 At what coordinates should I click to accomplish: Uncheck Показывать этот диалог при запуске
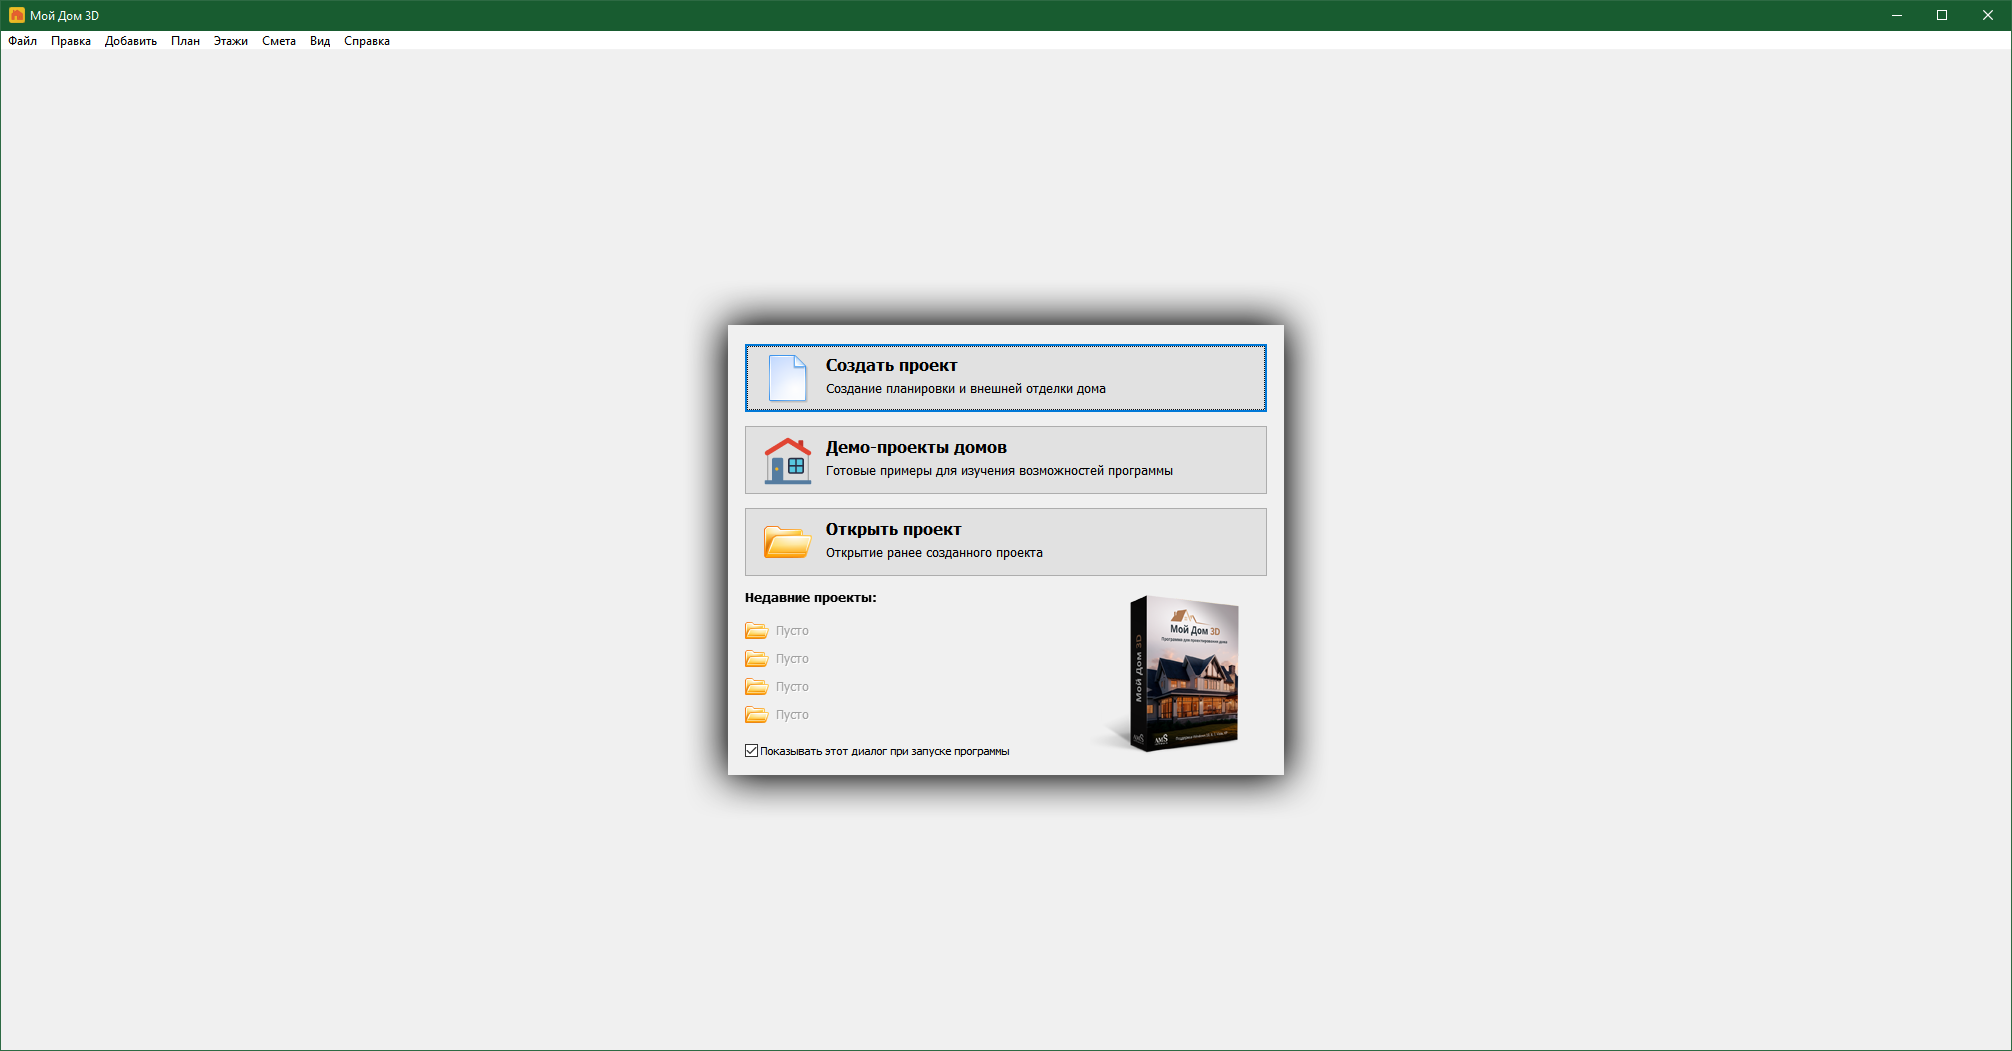(751, 751)
